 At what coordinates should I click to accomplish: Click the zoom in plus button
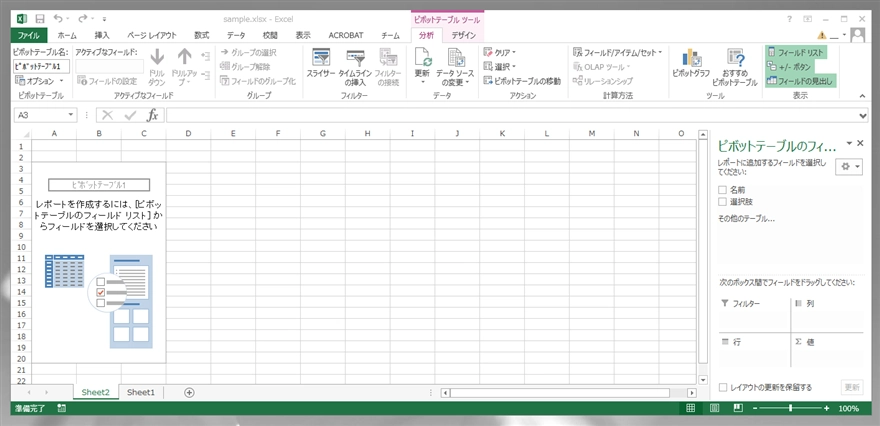pyautogui.click(x=826, y=408)
